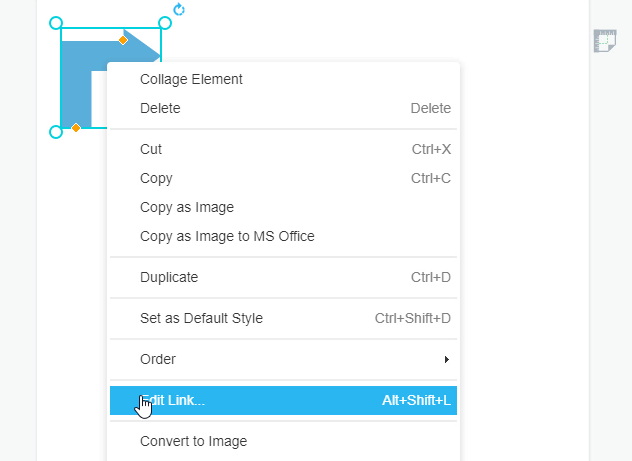The image size is (632, 461).
Task: Select the bottom-left circular resize handle
Action: [x=56, y=132]
